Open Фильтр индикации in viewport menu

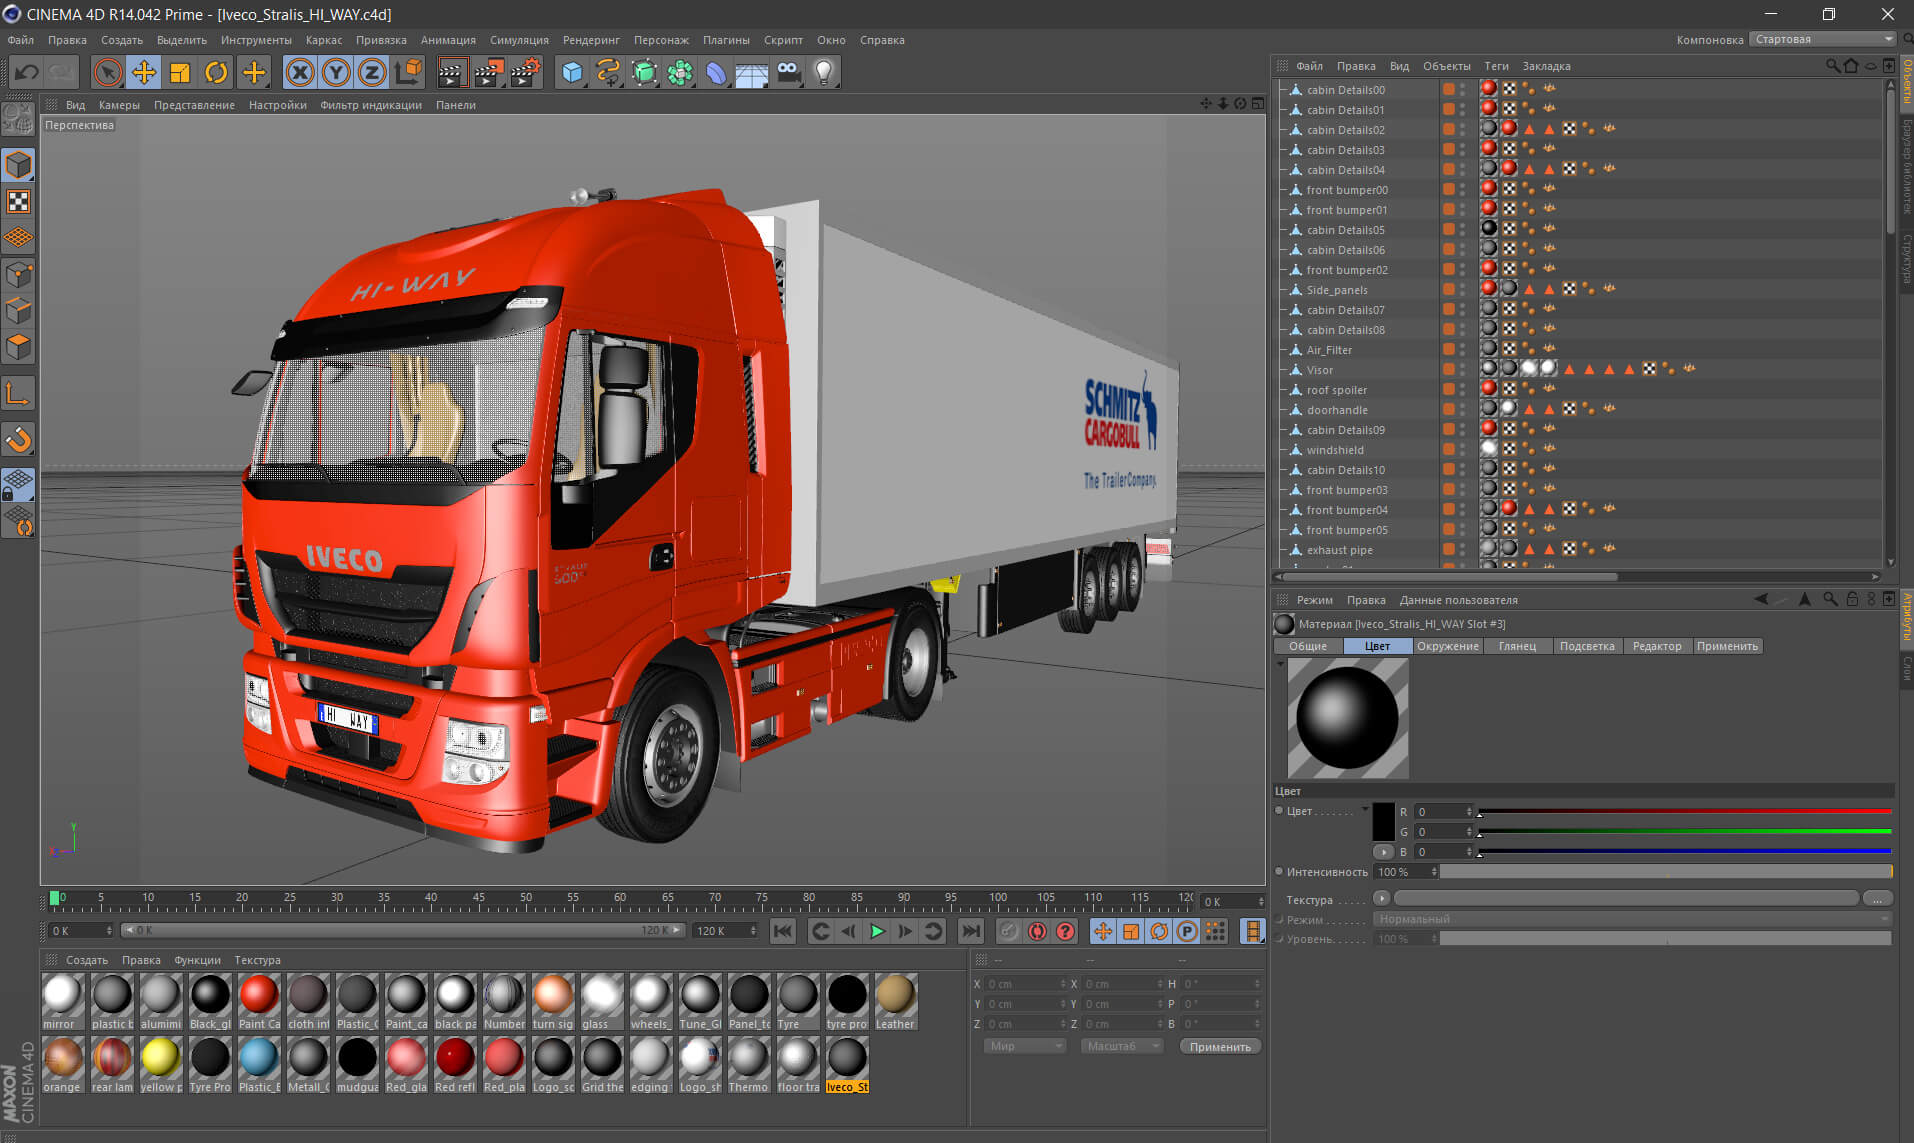point(371,105)
